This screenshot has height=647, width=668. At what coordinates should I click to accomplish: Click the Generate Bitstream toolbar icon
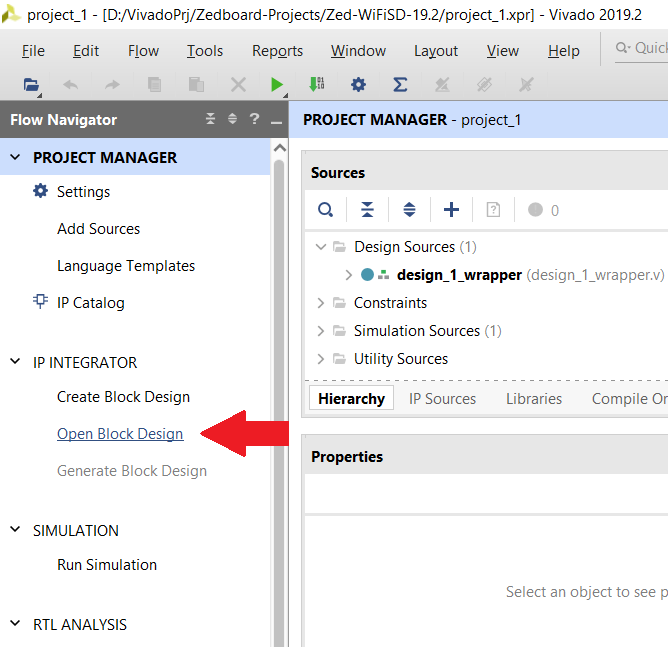[x=317, y=85]
